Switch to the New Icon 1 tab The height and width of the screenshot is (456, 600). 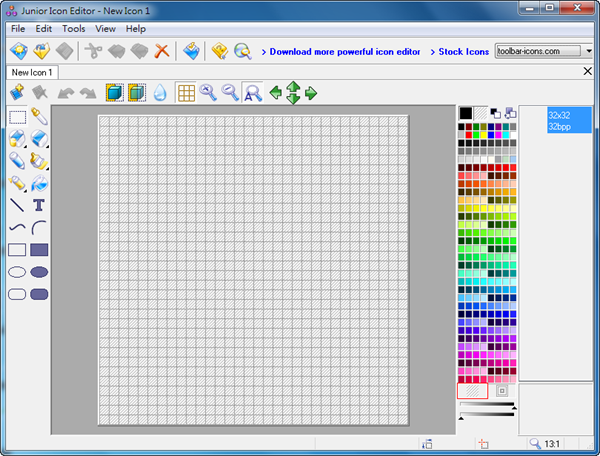33,73
